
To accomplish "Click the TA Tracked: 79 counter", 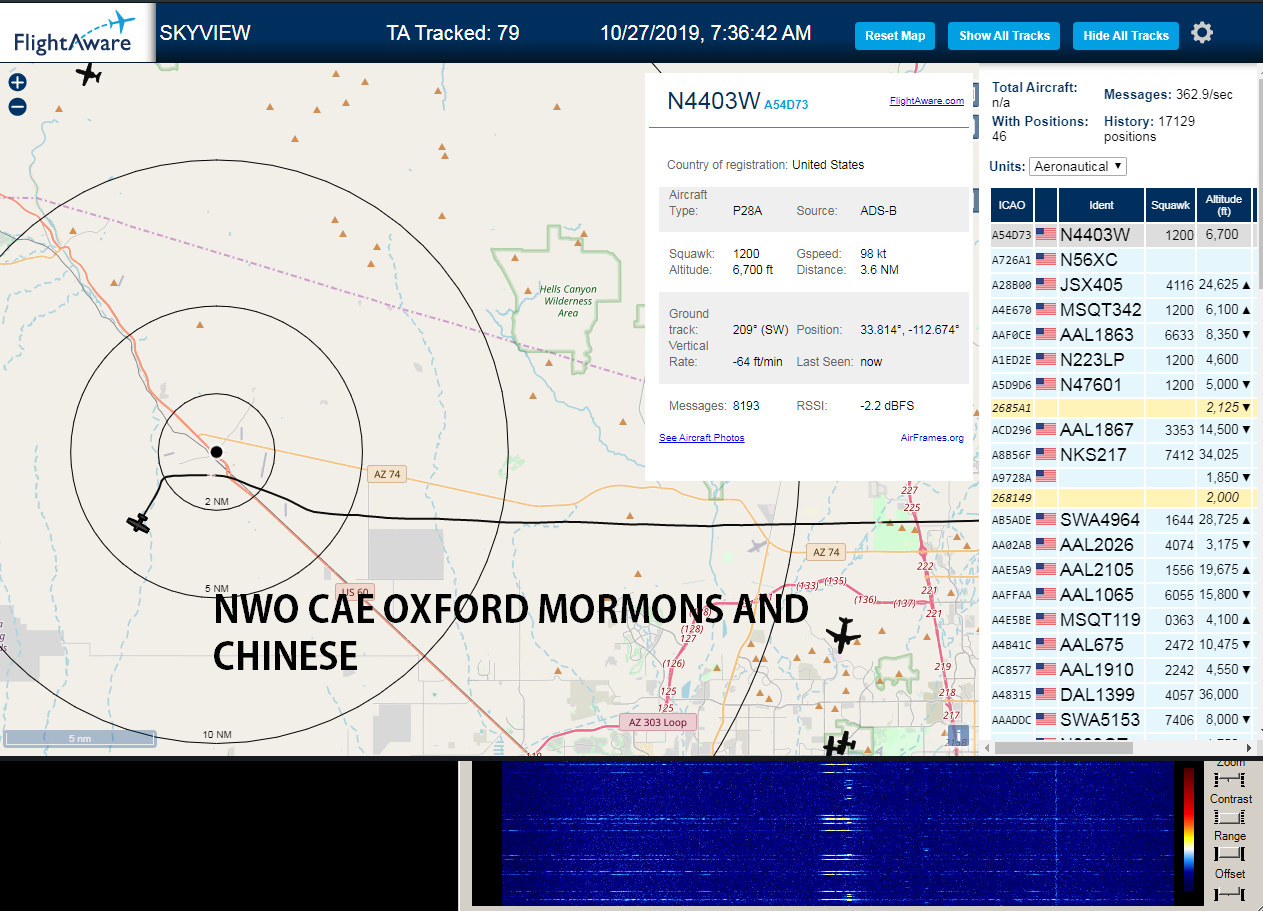I will [453, 33].
